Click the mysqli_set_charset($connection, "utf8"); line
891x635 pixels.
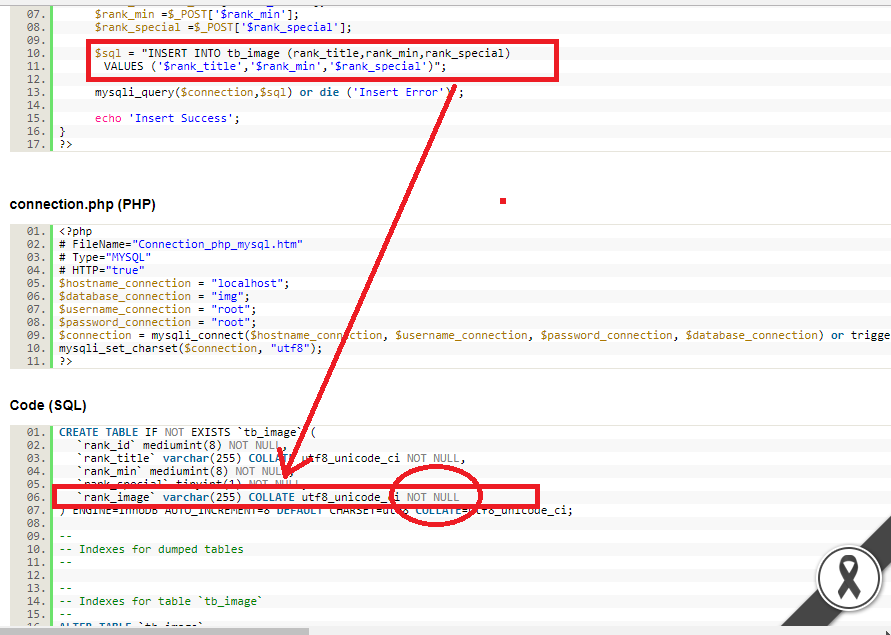[x=190, y=348]
